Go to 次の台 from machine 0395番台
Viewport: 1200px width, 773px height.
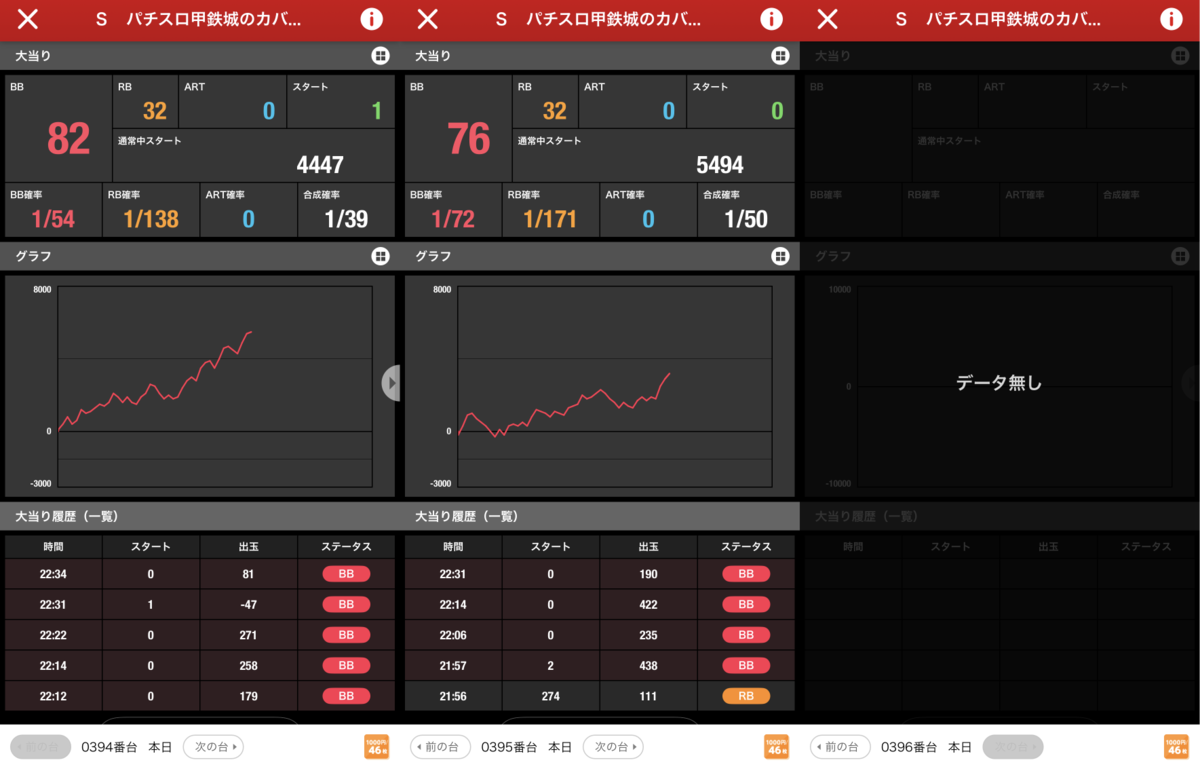[613, 747]
